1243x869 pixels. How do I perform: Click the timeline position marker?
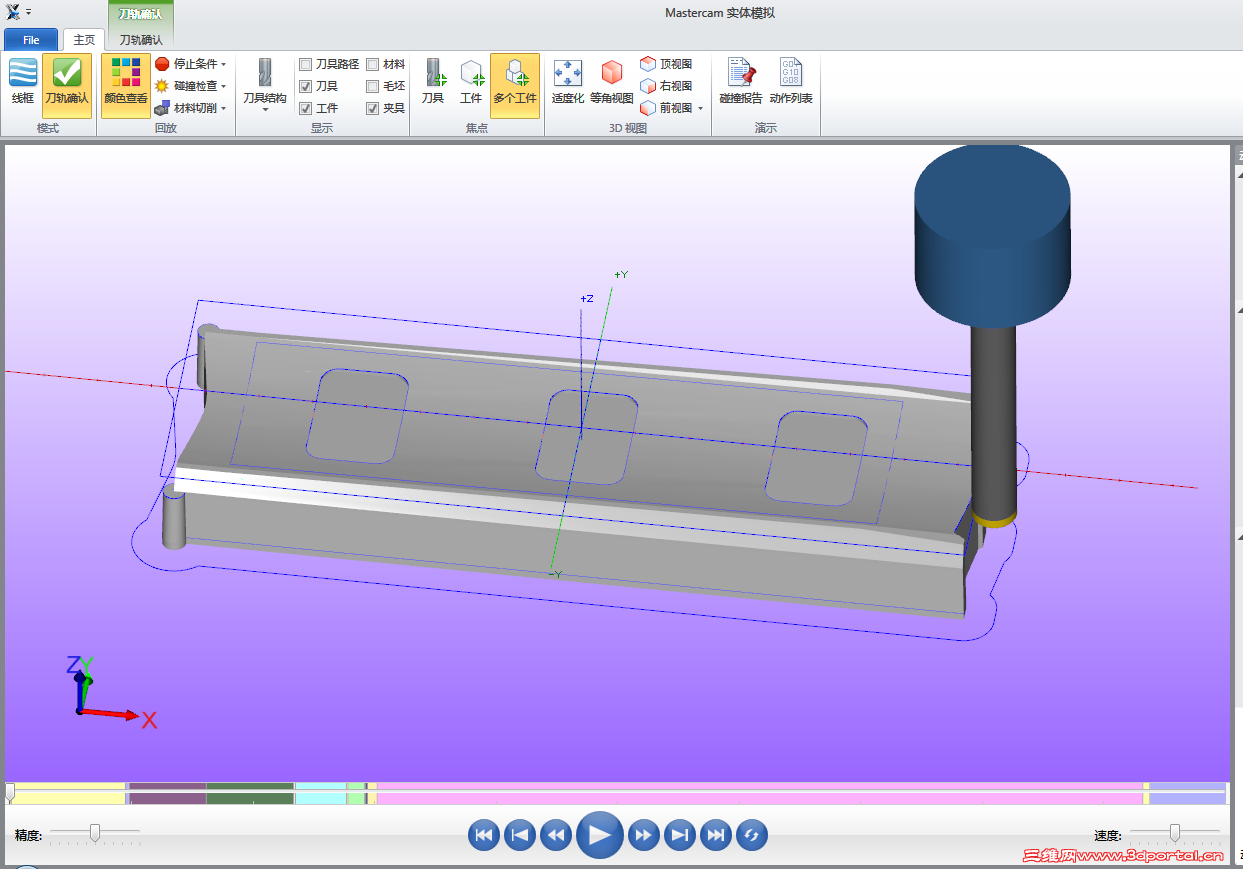coord(10,792)
